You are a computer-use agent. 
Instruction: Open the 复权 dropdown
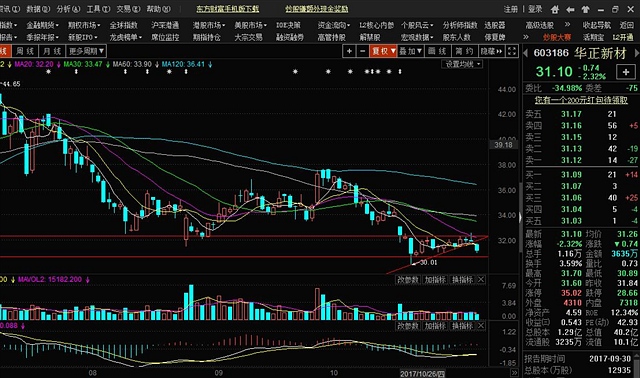tap(383, 51)
